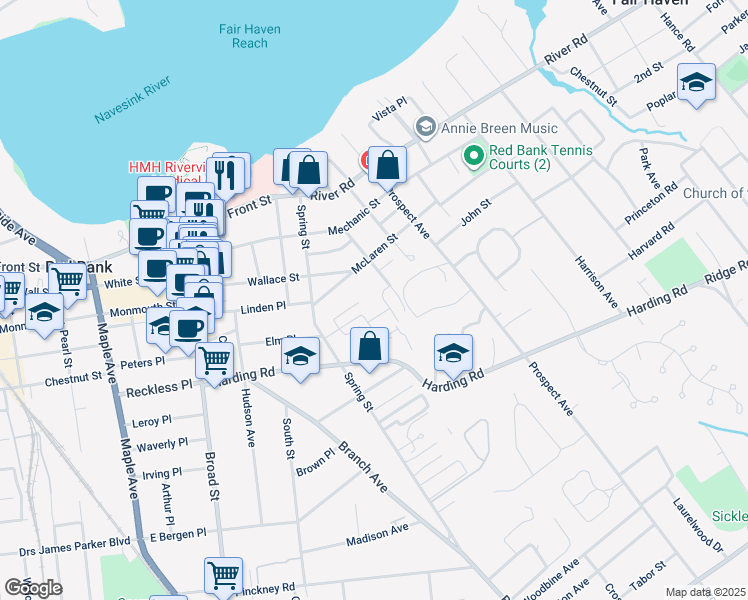This screenshot has height=600, width=748.
Task: Open the Annie Breen Music place pin
Action: pyautogui.click(x=426, y=128)
